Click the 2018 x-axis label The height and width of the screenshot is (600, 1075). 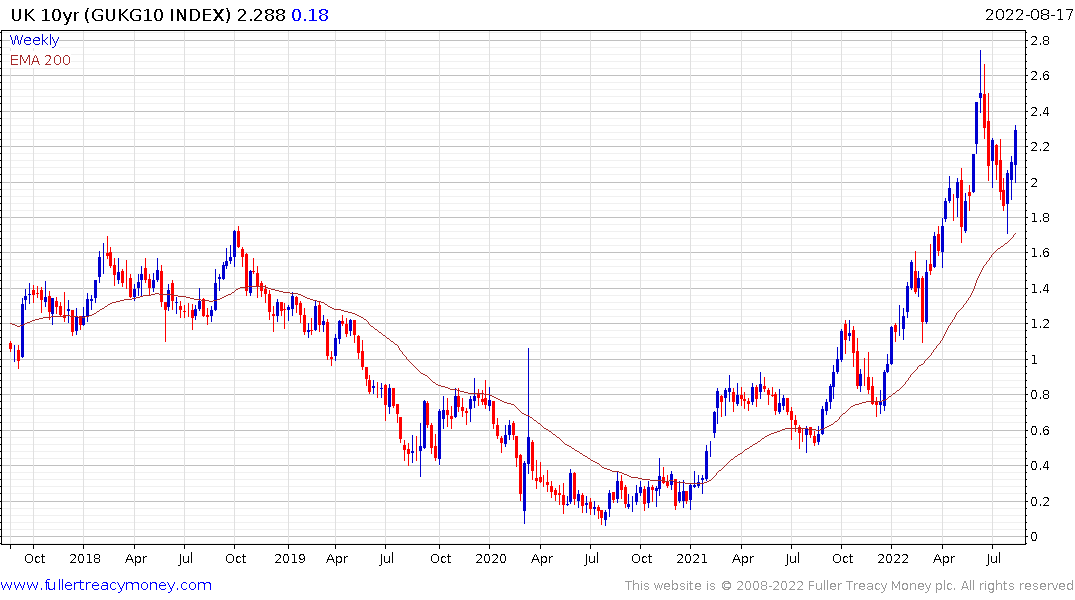point(85,558)
